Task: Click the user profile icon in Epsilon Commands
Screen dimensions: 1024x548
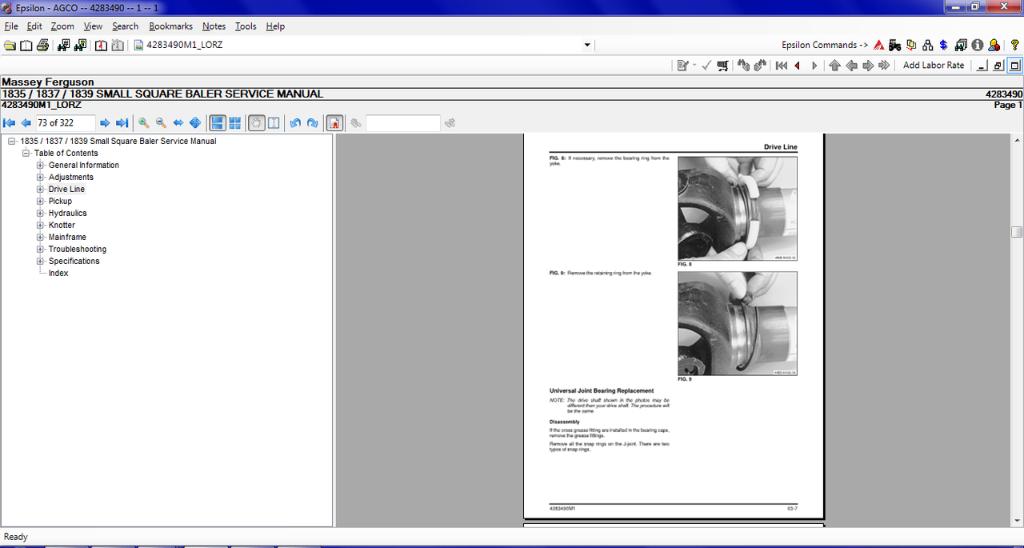Action: [994, 45]
